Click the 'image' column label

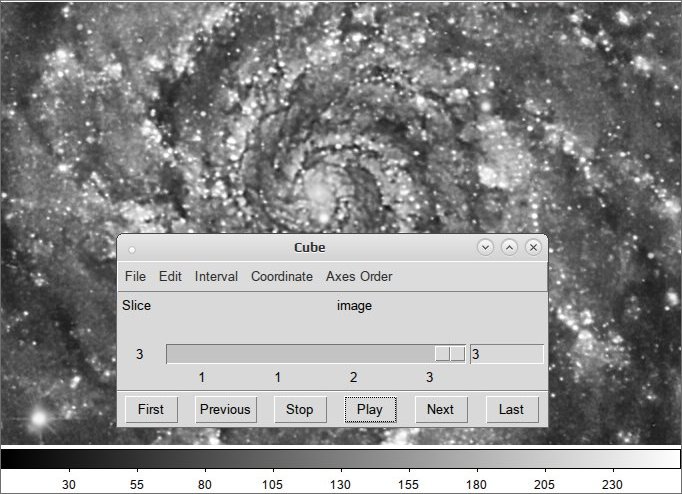coord(354,306)
